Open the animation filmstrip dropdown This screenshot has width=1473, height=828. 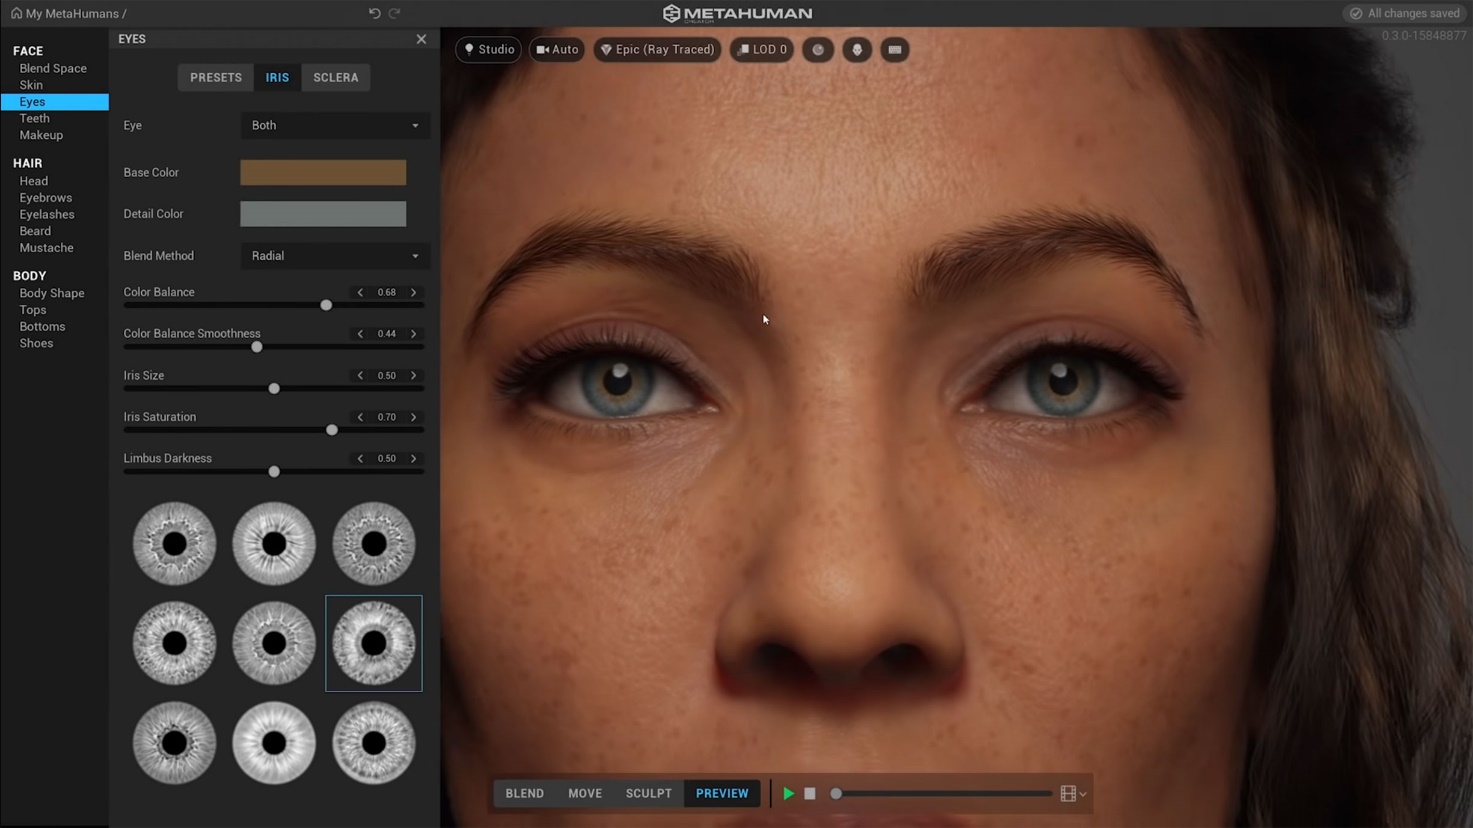click(1073, 793)
